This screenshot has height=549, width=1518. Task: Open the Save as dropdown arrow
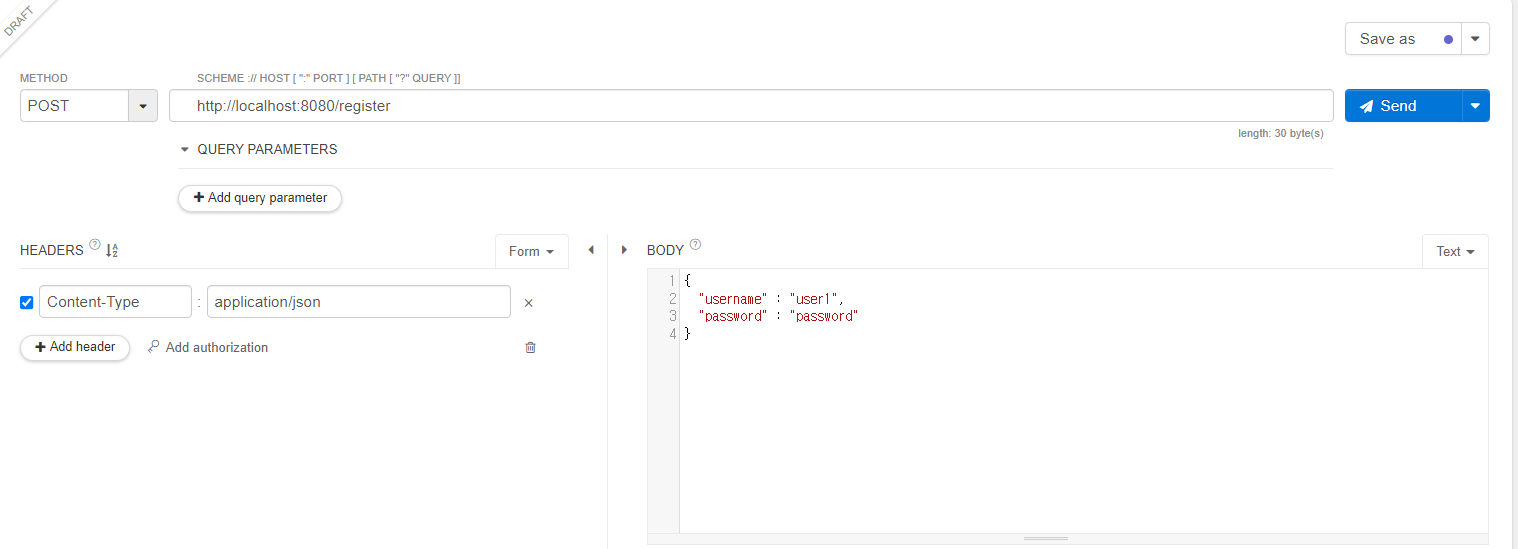(1475, 39)
